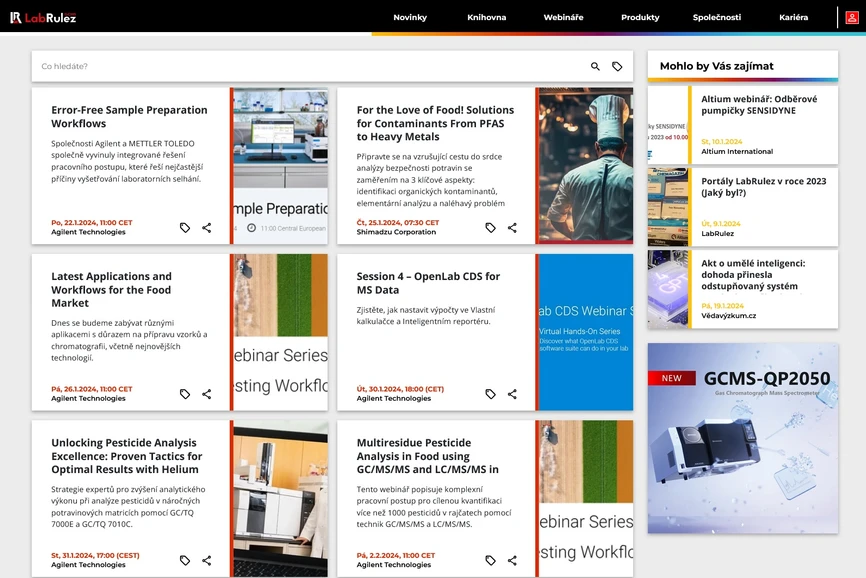Click the Co hledáte search field

click(300, 67)
